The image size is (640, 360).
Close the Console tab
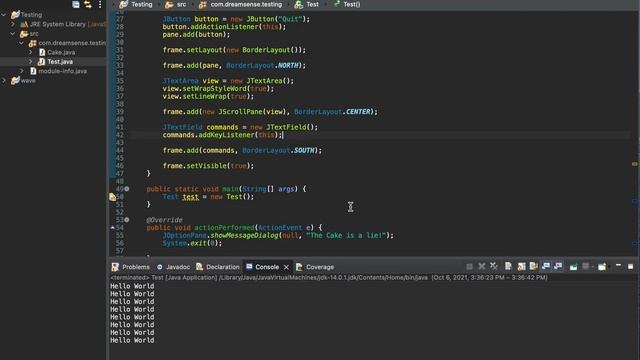click(x=287, y=267)
